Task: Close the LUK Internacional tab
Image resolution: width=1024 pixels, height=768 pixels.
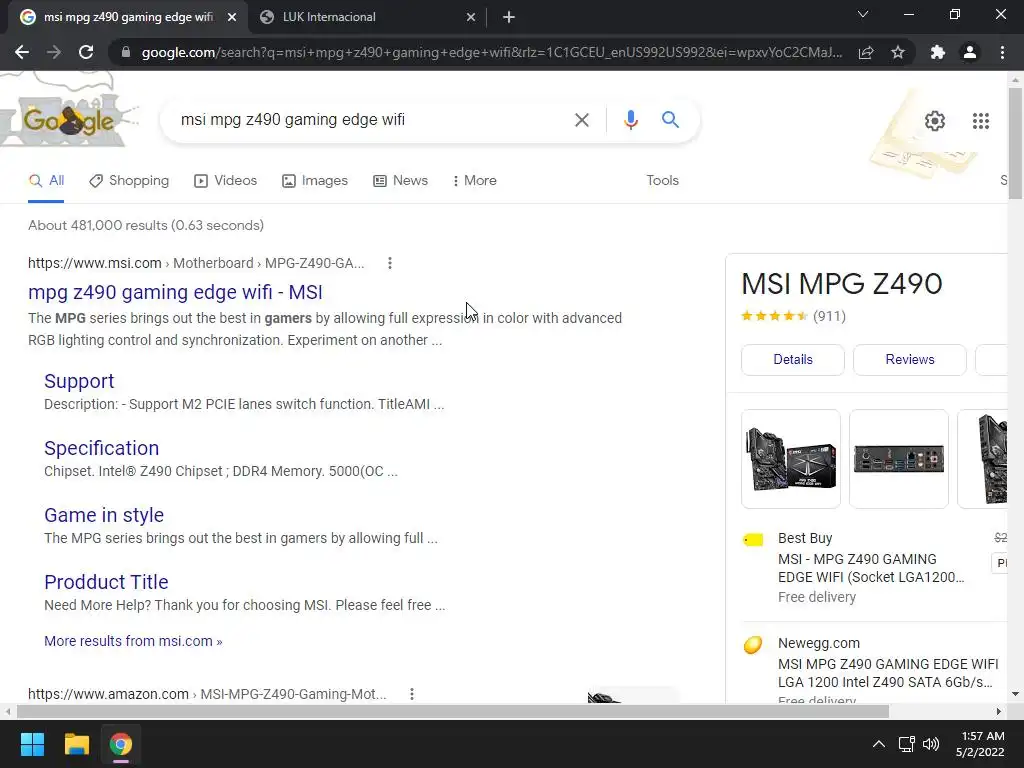Action: tap(471, 17)
